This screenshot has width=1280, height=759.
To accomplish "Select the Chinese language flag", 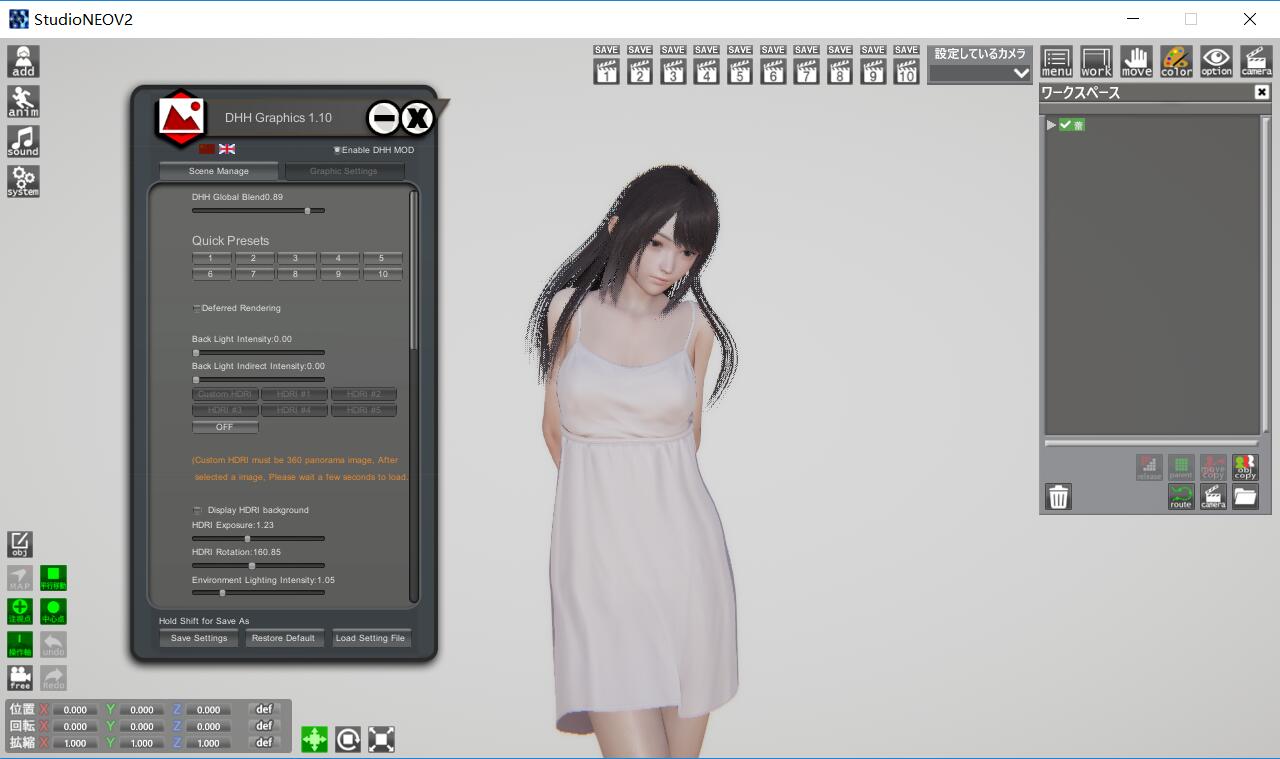I will (207, 149).
